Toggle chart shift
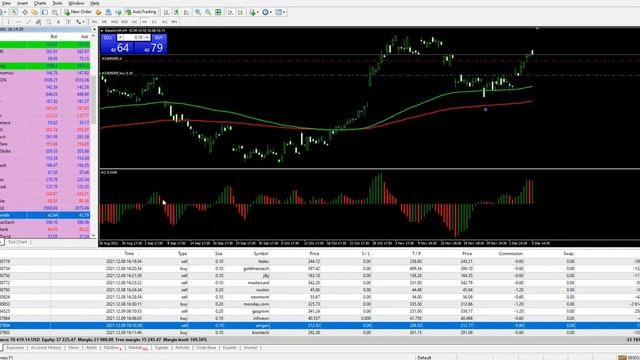The height and width of the screenshot is (360, 640). [x=240, y=12]
